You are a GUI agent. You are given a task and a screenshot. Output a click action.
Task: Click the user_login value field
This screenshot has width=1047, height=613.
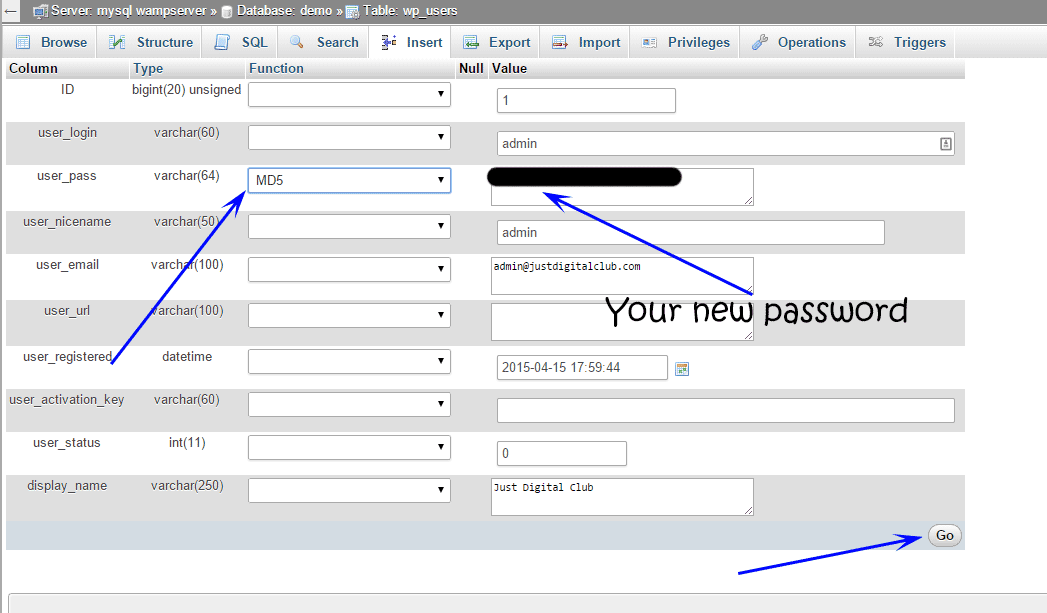click(x=726, y=144)
